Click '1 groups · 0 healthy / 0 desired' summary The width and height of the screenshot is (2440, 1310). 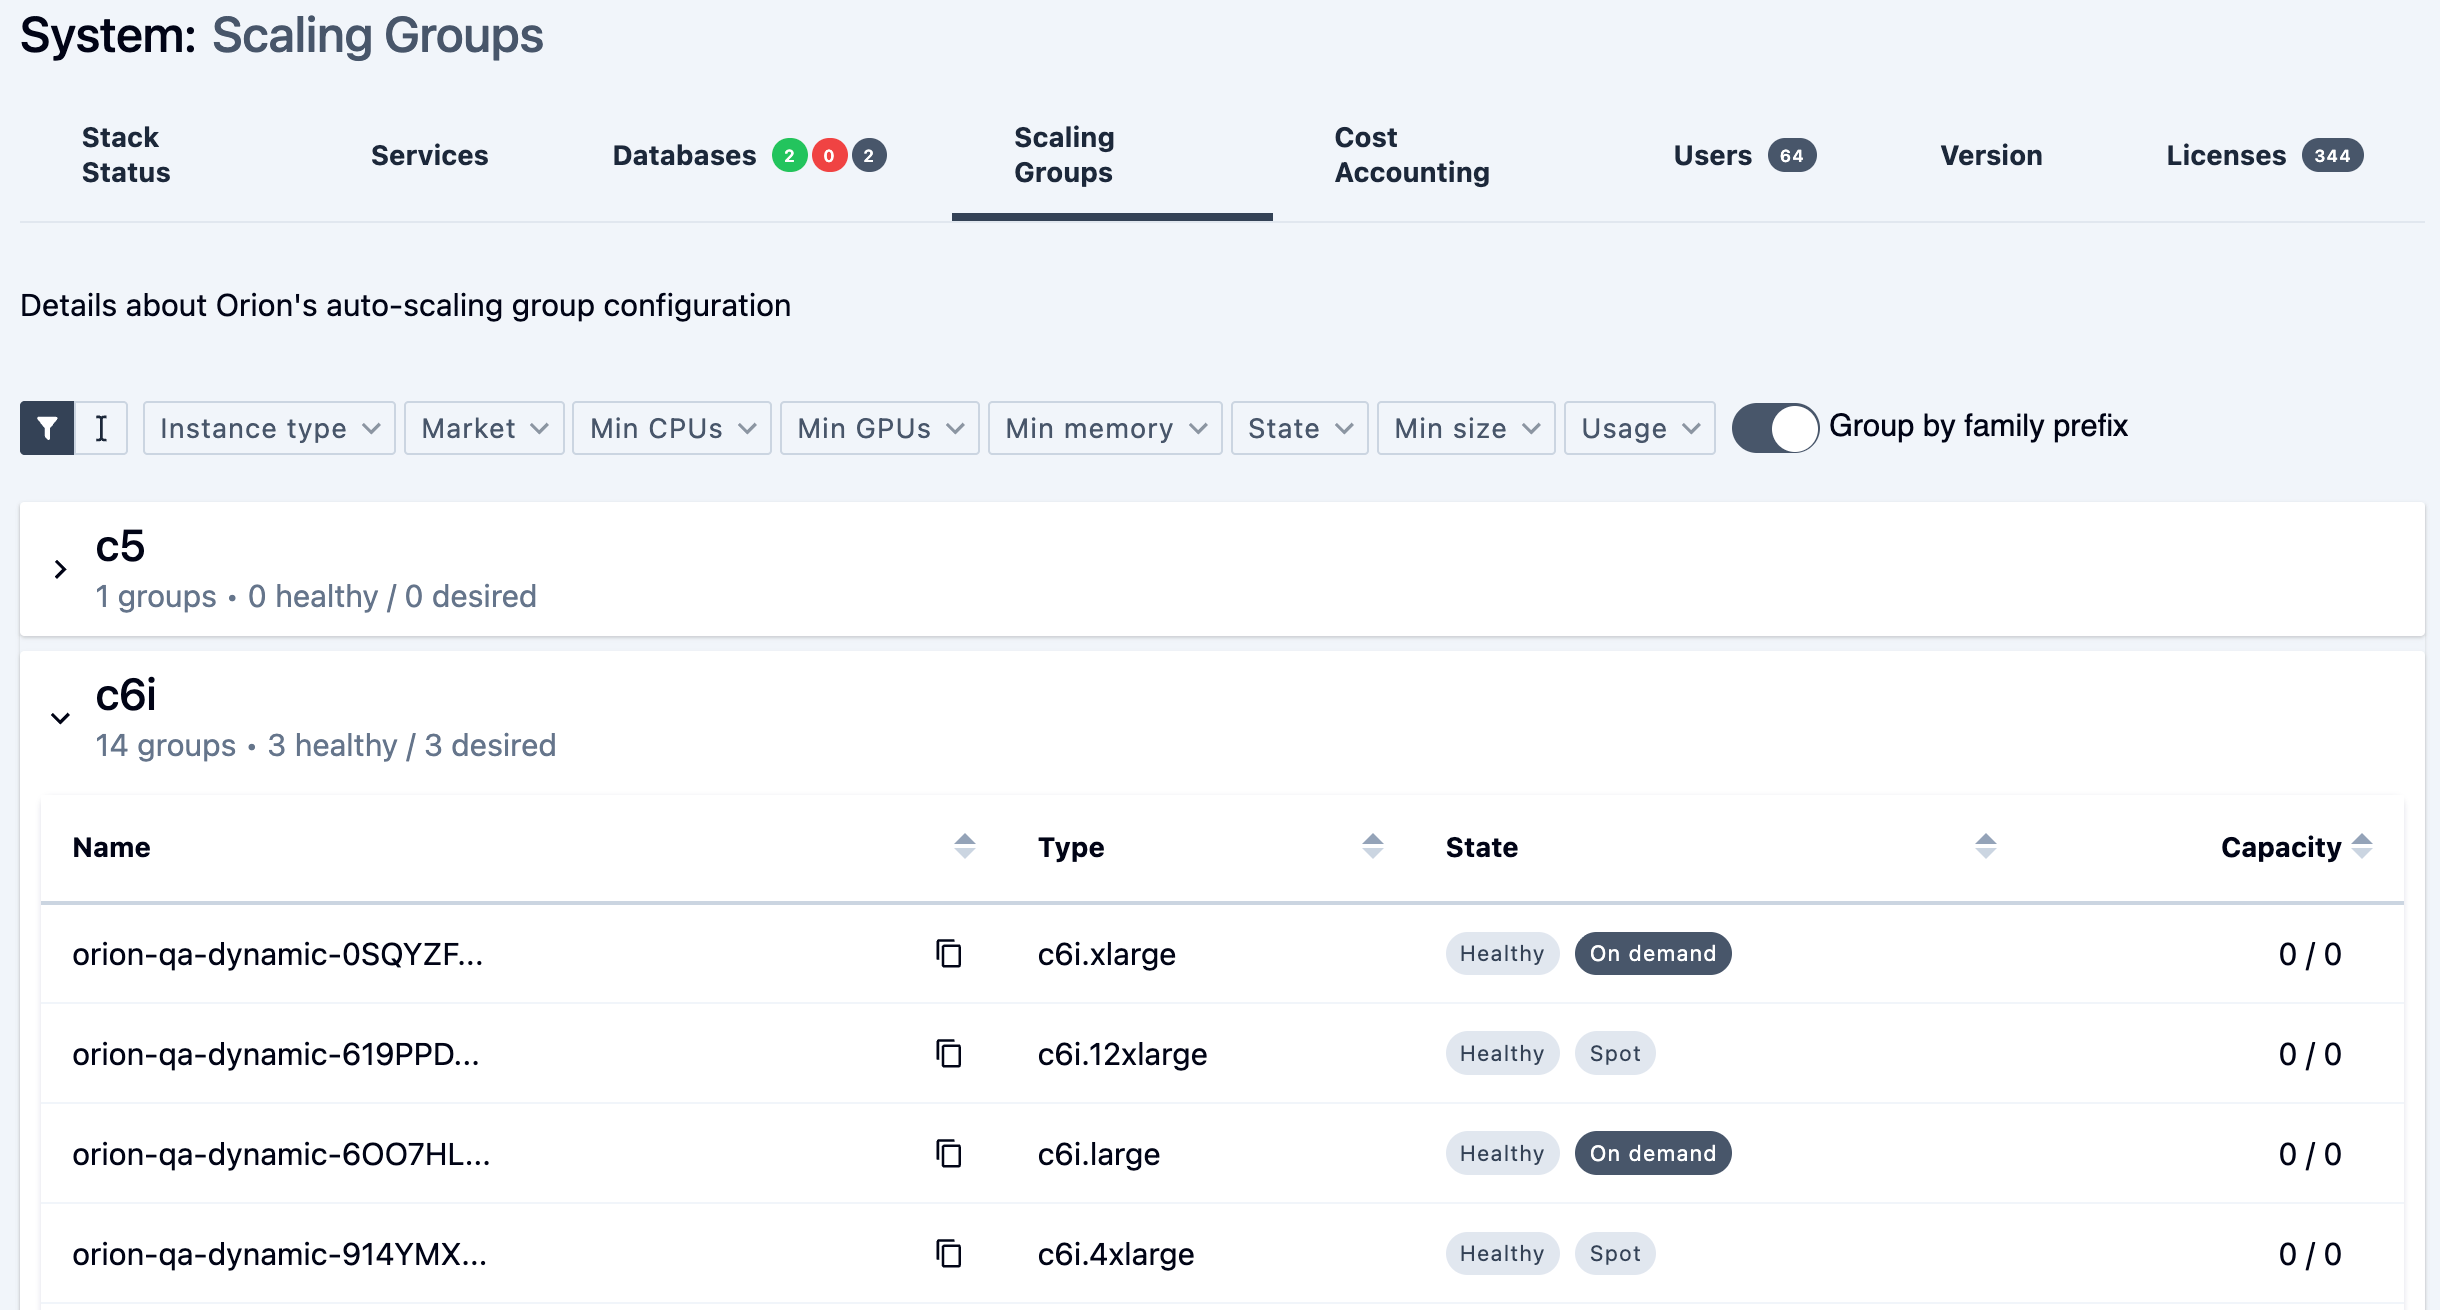tap(316, 596)
